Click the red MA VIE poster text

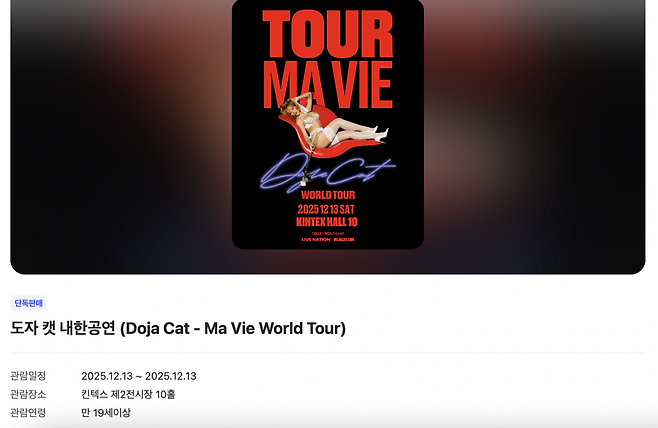click(328, 85)
